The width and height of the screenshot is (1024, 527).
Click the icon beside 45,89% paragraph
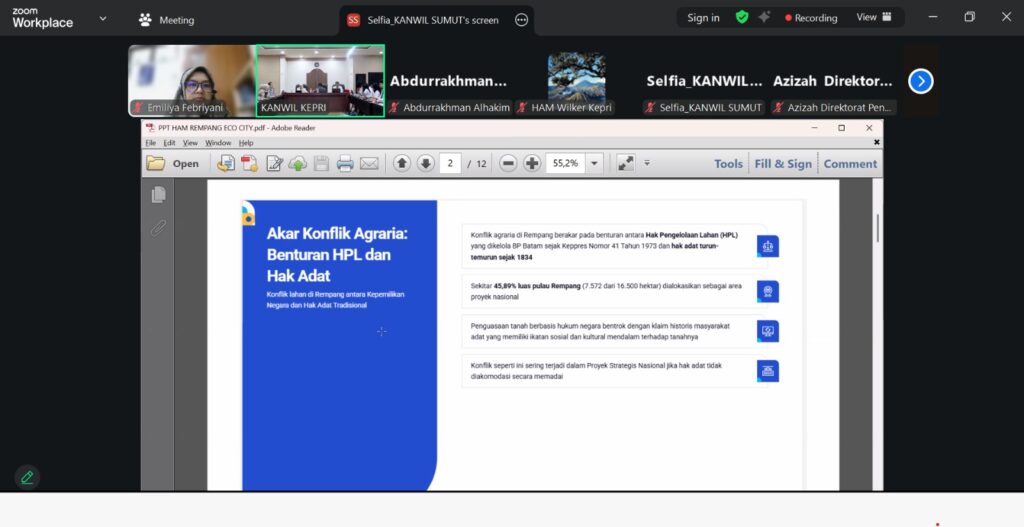tap(768, 291)
